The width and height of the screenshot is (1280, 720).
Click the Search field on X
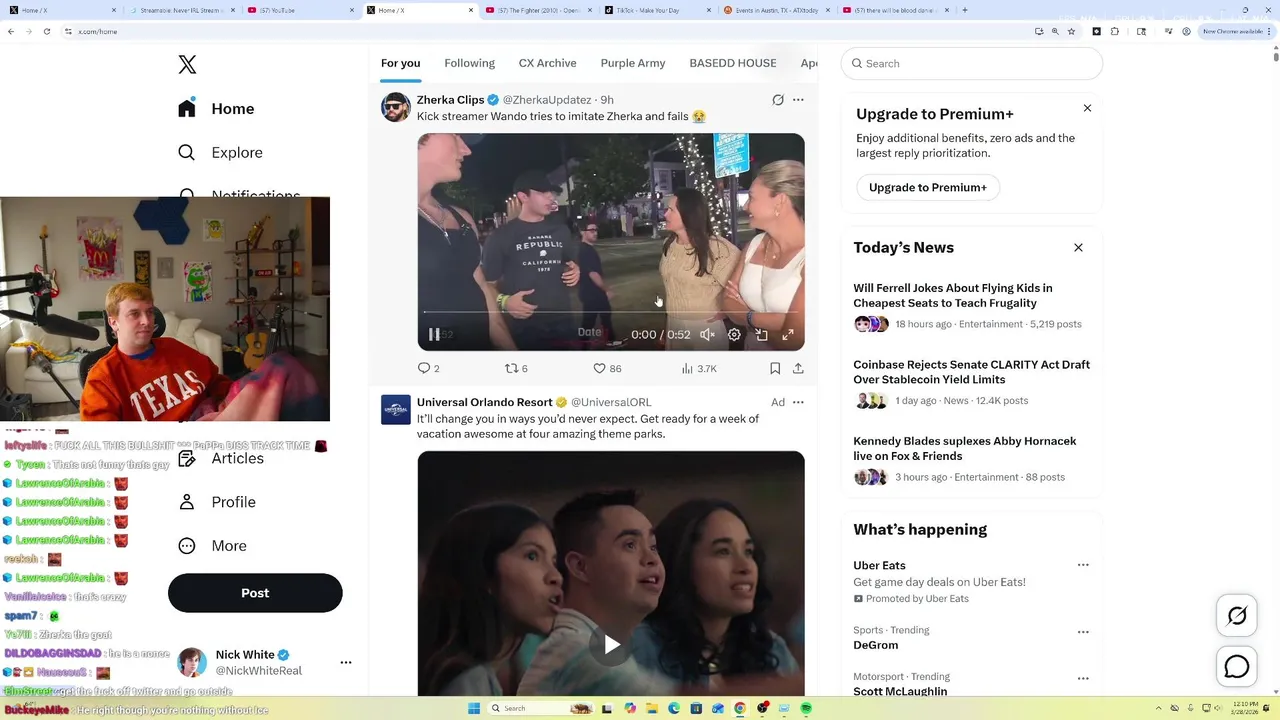(972, 63)
